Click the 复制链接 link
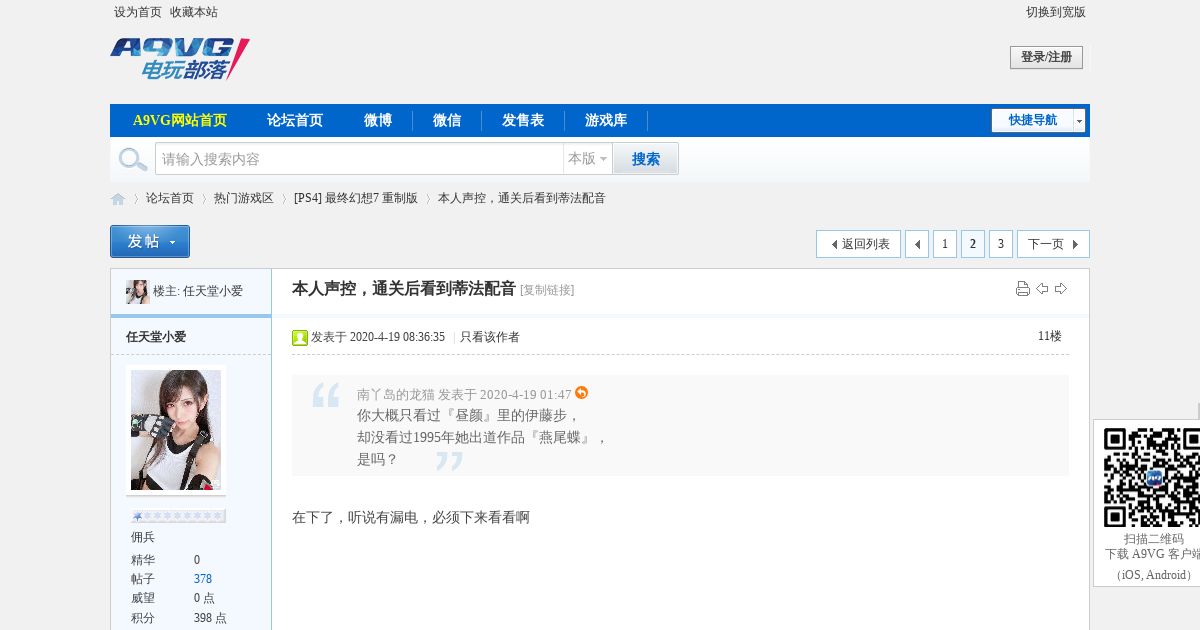The image size is (1200, 630). 547,290
